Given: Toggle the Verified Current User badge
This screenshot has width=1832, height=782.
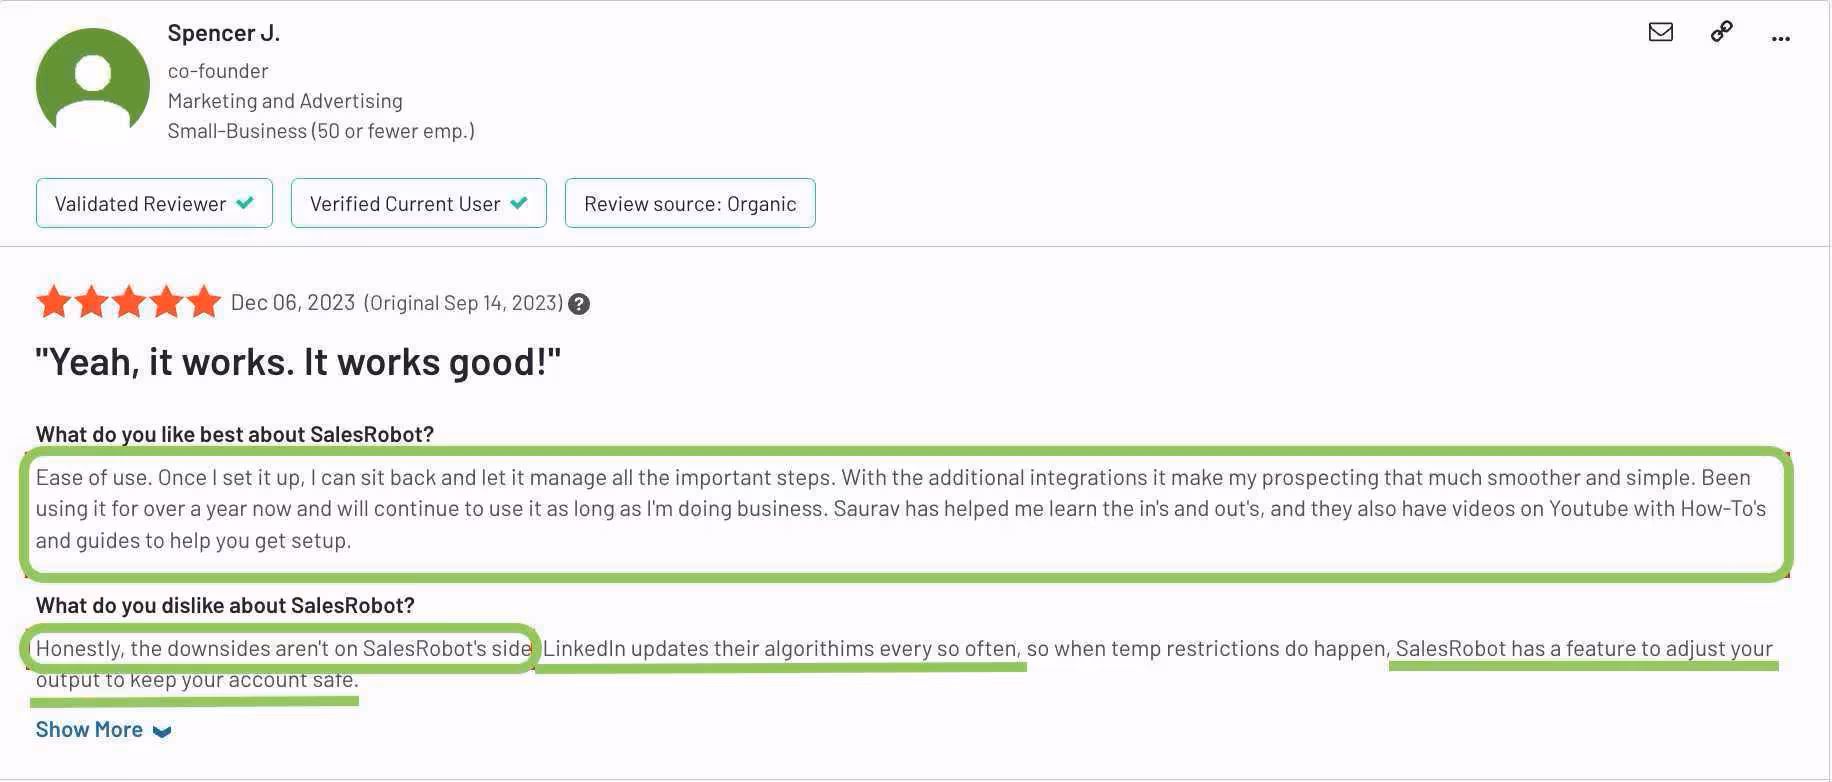Looking at the screenshot, I should pos(418,202).
